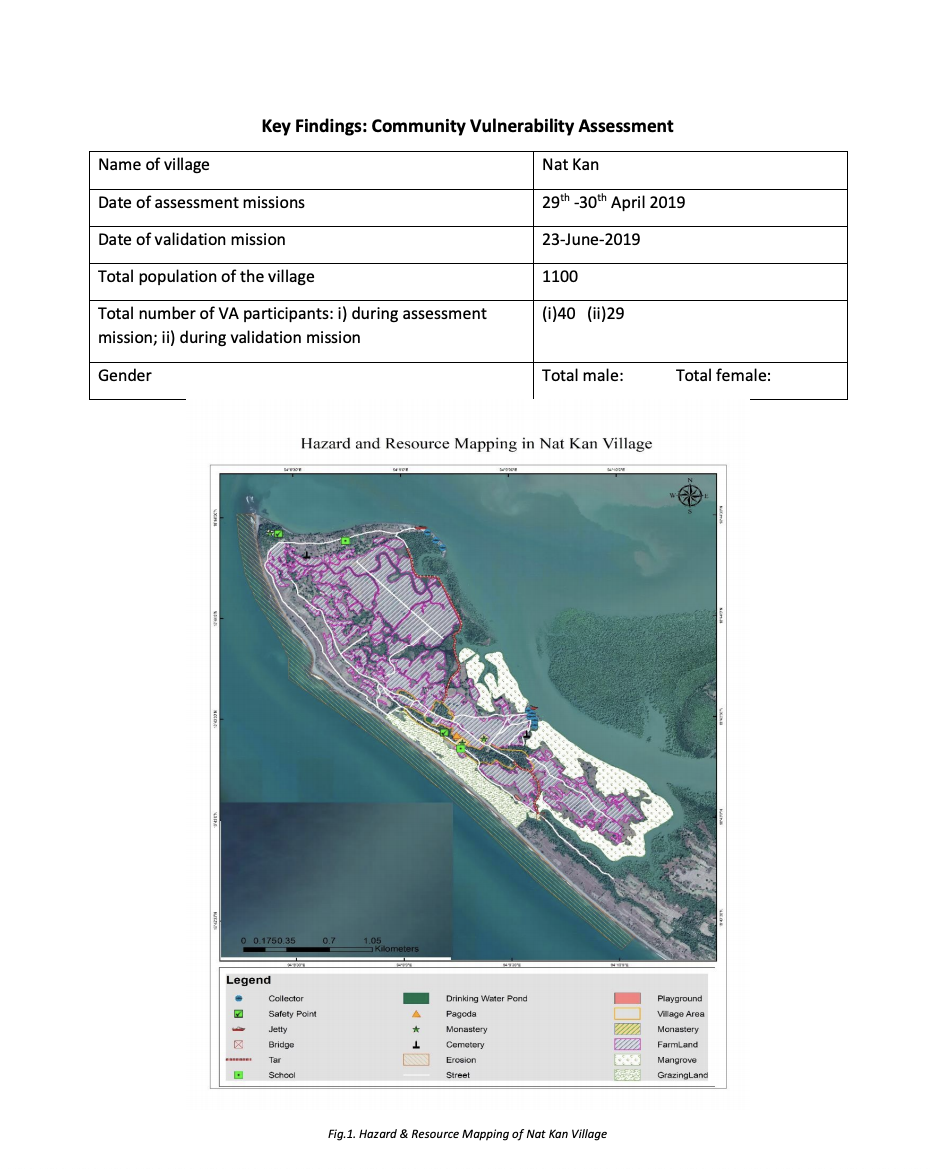Click the Erosion hatched swatch in legend
Screen dimensions: 931x1169
[416, 1060]
